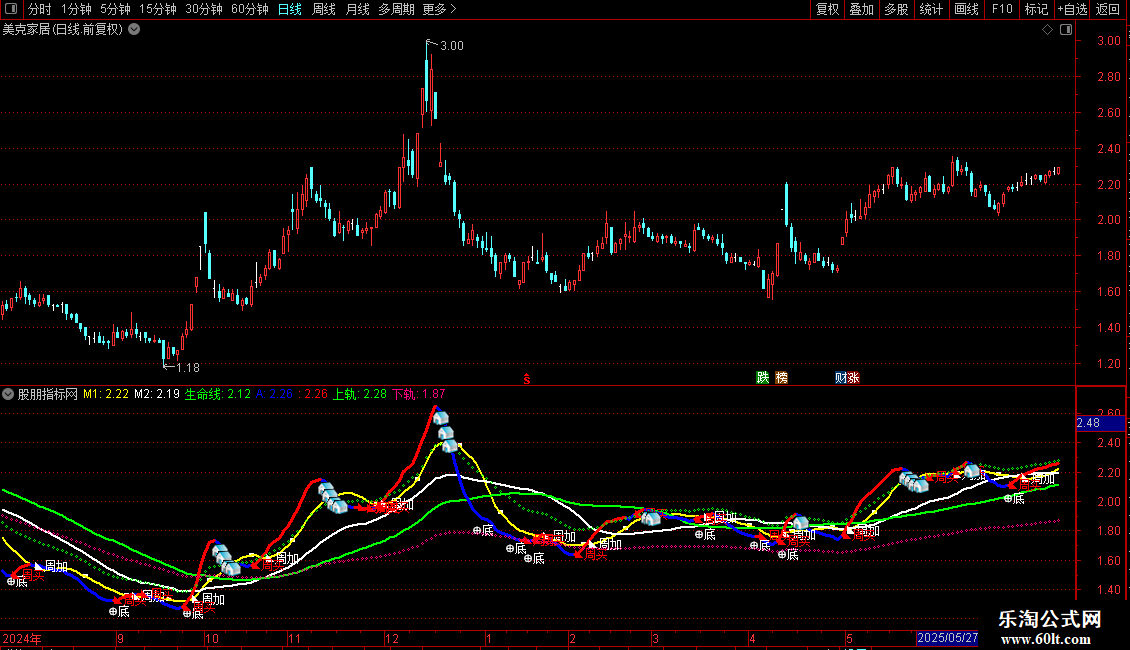Viewport: 1130px width, 650px height.
Task: Click the 2.80 price scale label
Action: tap(1108, 77)
